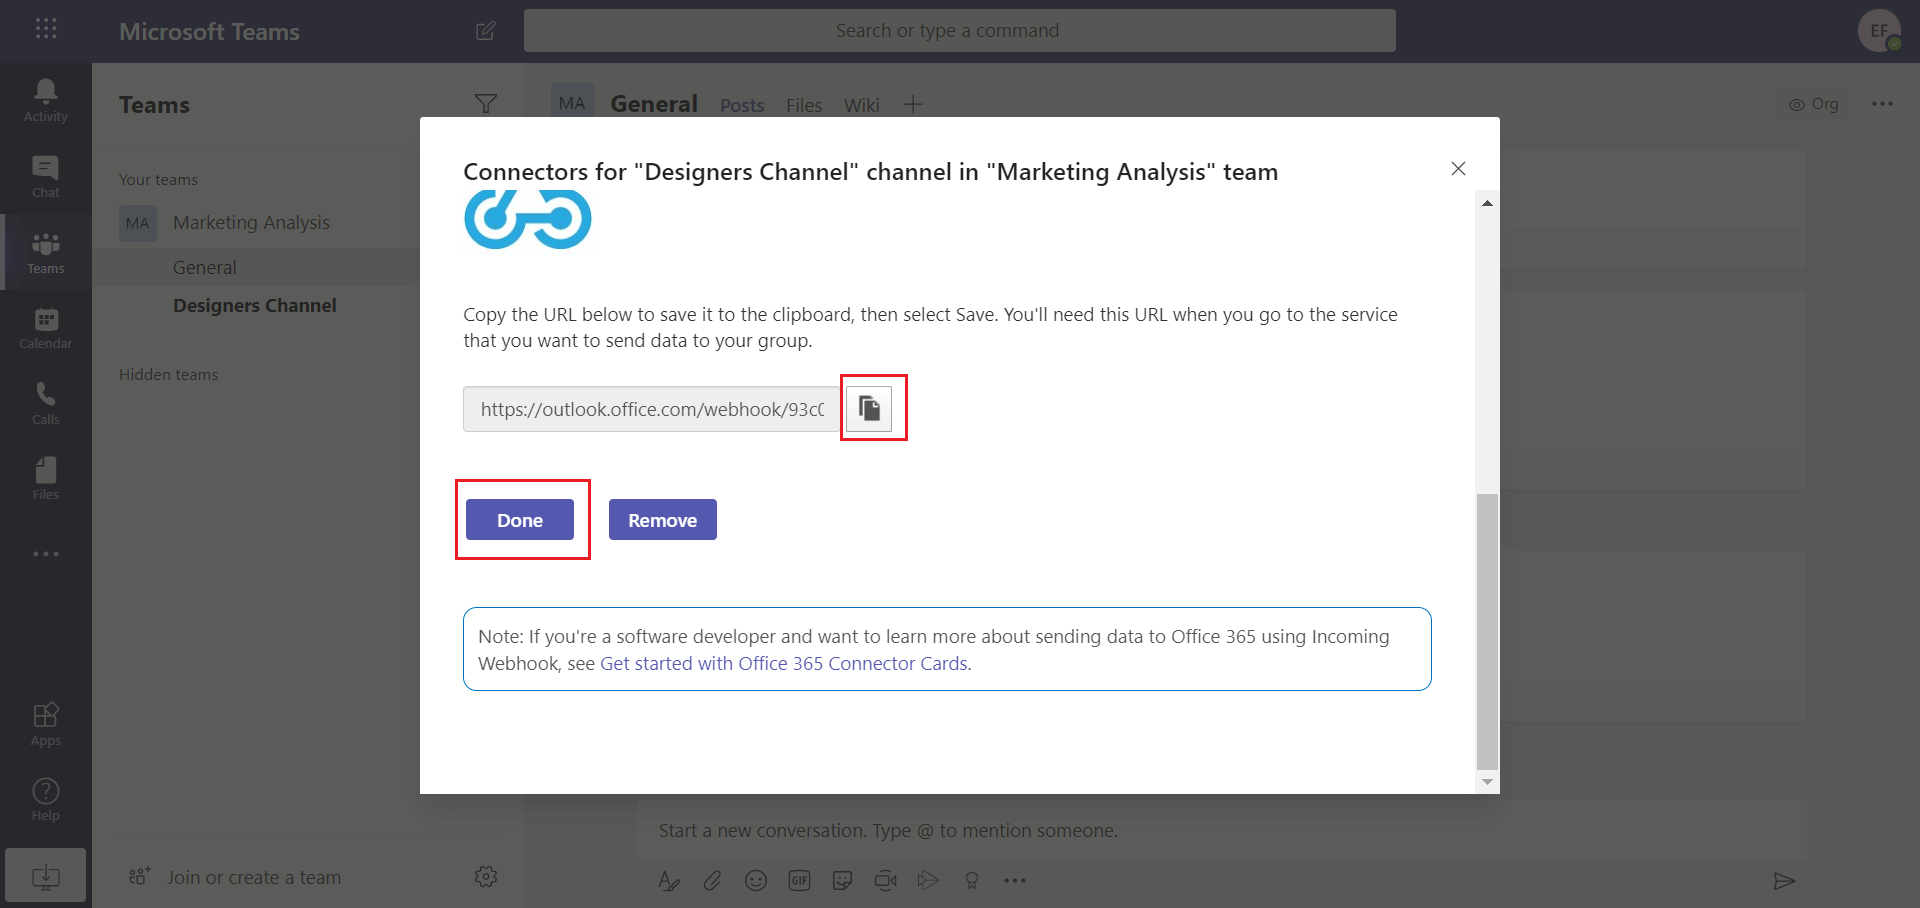Copy the webhook URL using the copy icon
The height and width of the screenshot is (908, 1920).
click(x=871, y=408)
